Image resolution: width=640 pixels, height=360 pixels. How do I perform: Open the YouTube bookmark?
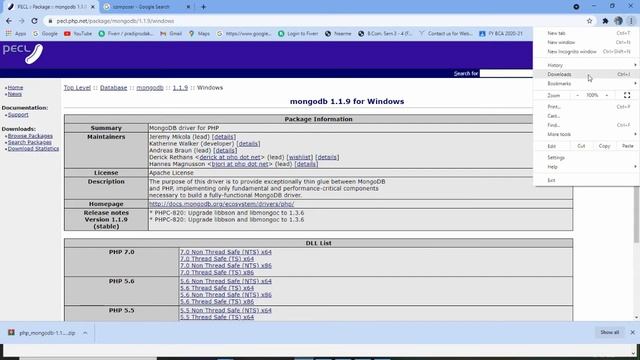(x=78, y=33)
